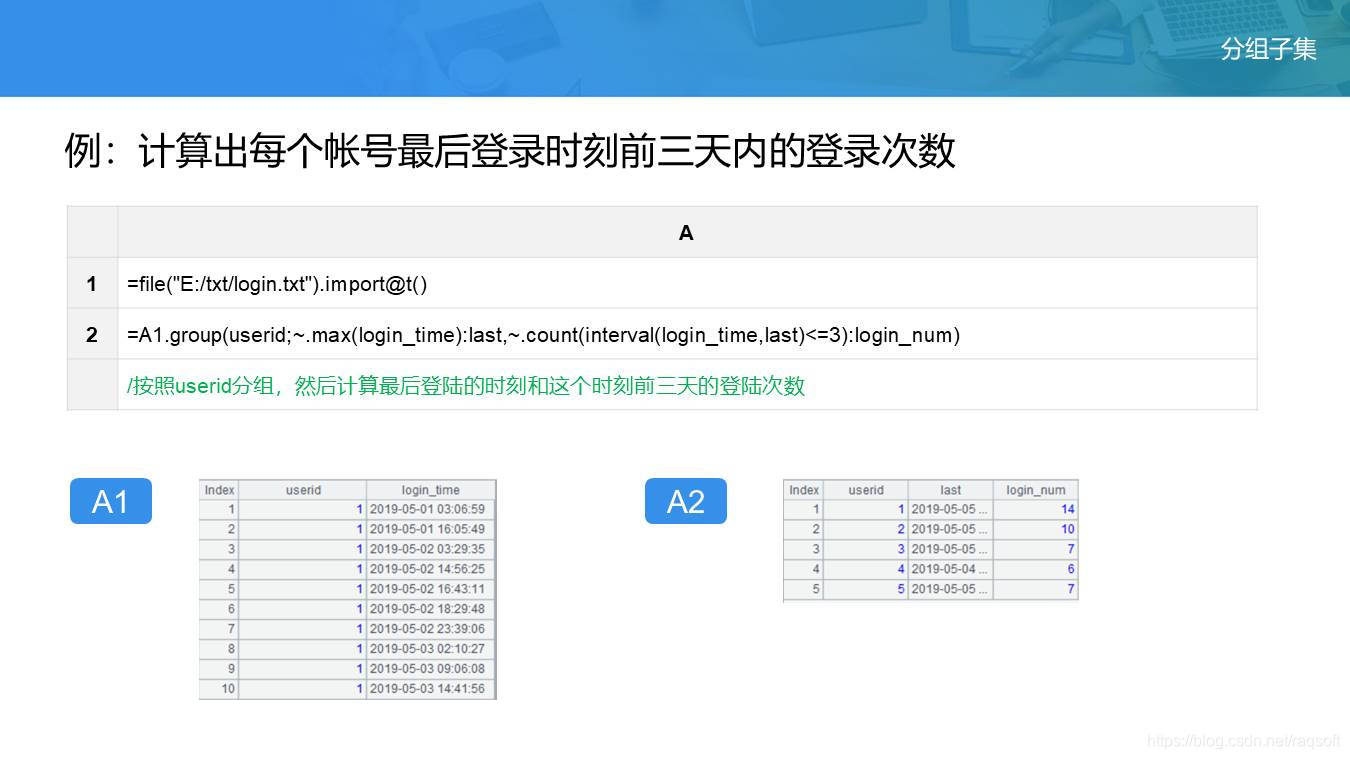Screen dimensions: 1350x759
Task: Click the login_time column header
Action: point(431,490)
